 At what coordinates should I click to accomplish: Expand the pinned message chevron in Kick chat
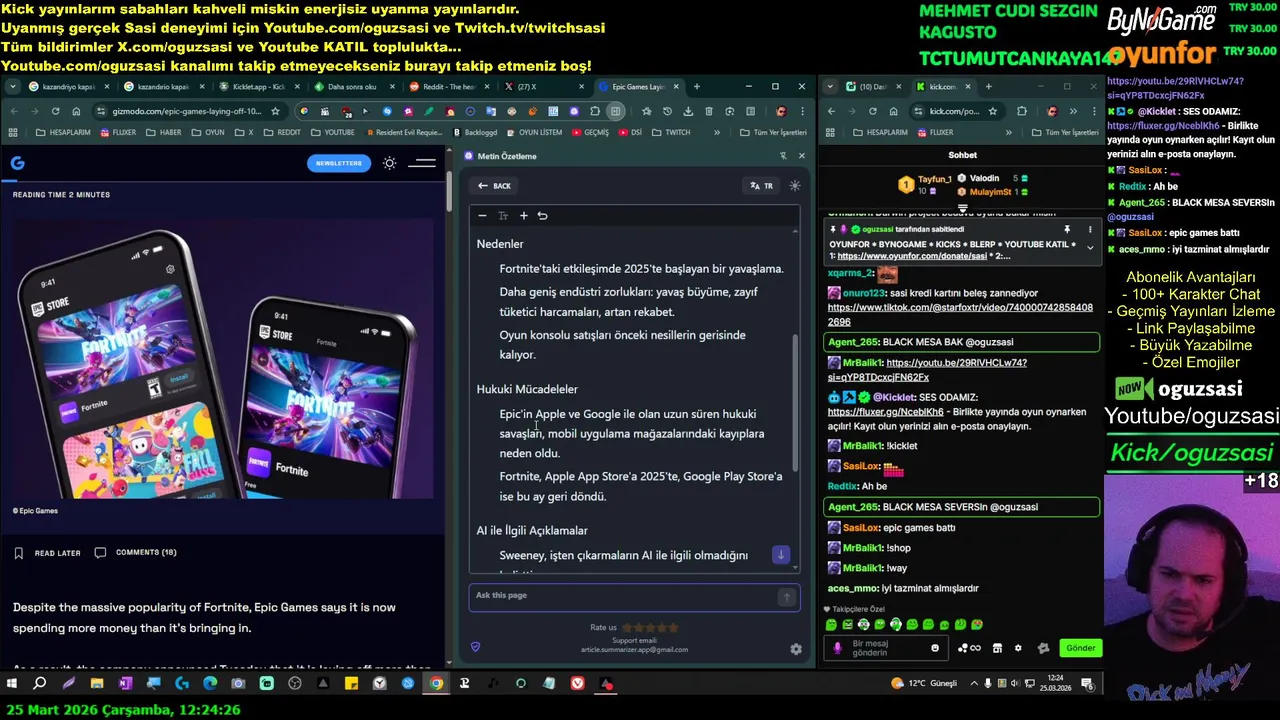(1090, 248)
